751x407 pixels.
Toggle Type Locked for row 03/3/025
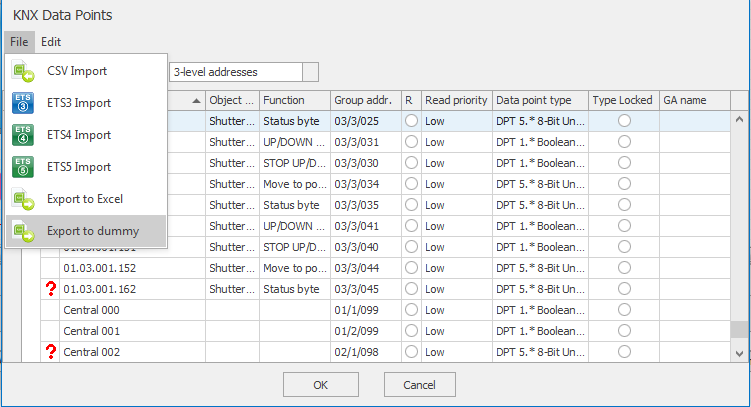(x=624, y=121)
